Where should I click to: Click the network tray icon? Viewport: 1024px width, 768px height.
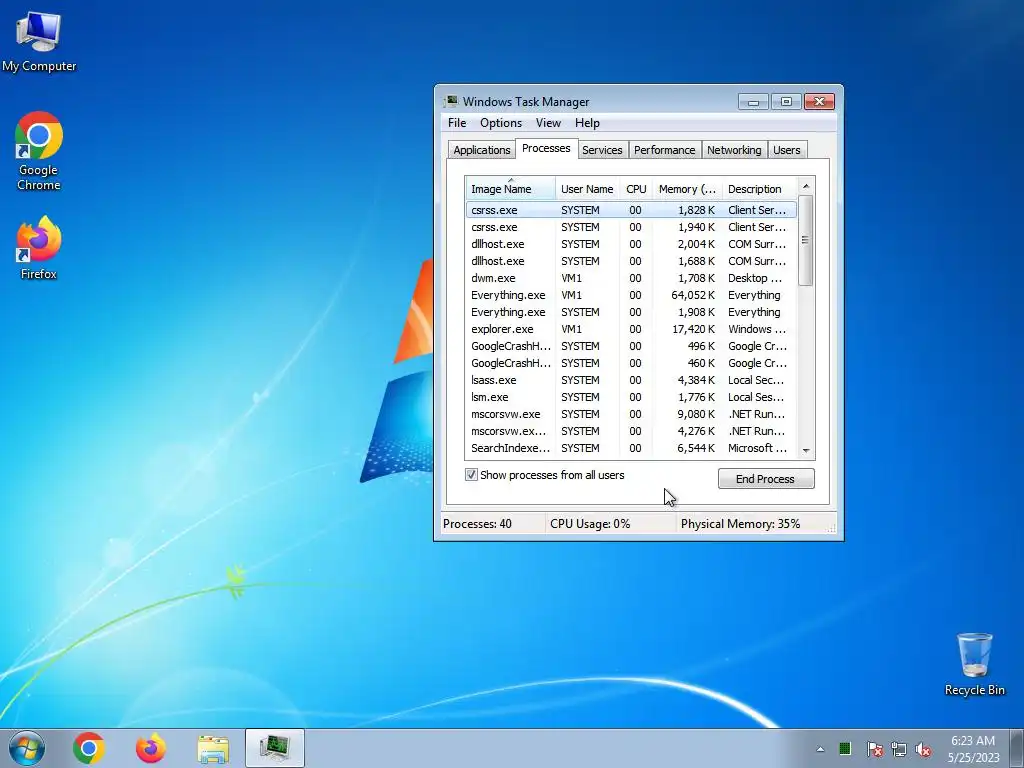pyautogui.click(x=899, y=749)
